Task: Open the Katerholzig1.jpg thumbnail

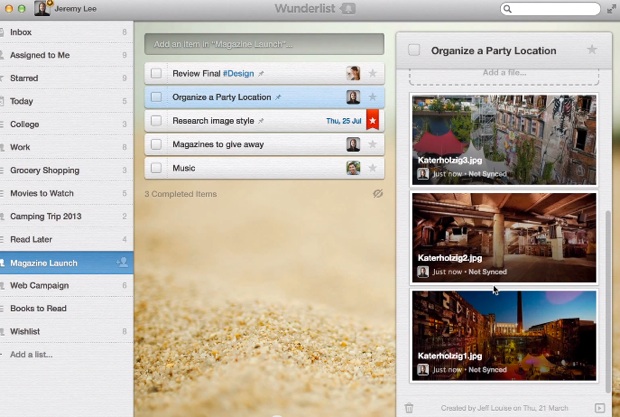Action: click(x=504, y=336)
